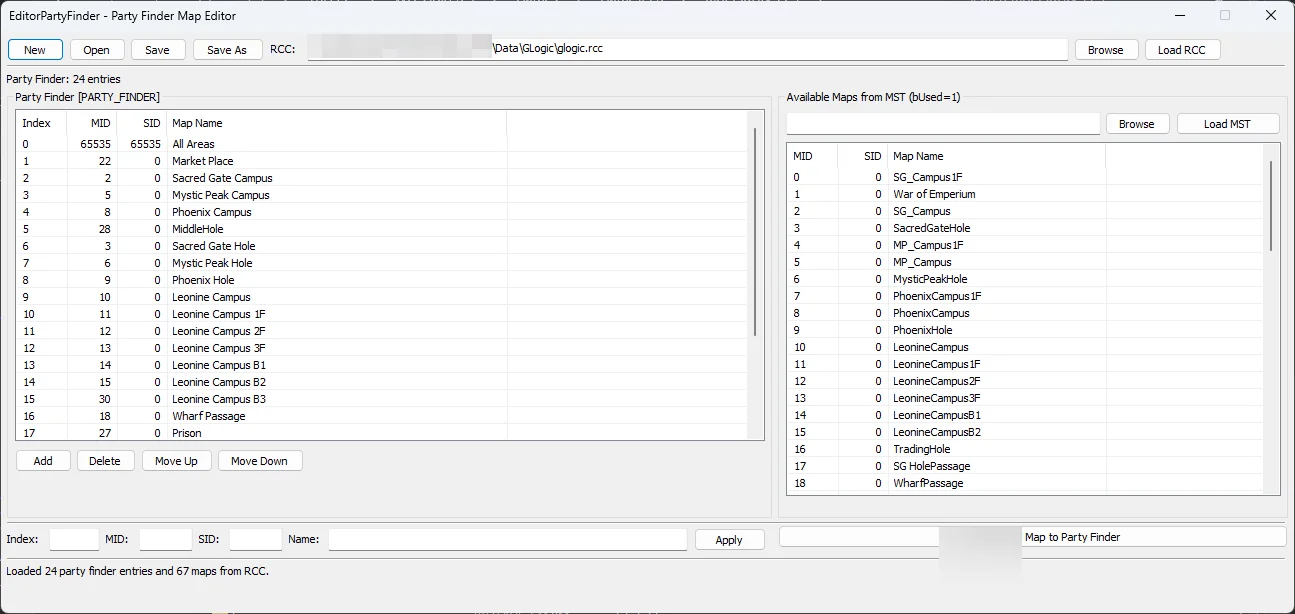The height and width of the screenshot is (614, 1295).
Task: Select the Market Place entry
Action: [x=382, y=161]
